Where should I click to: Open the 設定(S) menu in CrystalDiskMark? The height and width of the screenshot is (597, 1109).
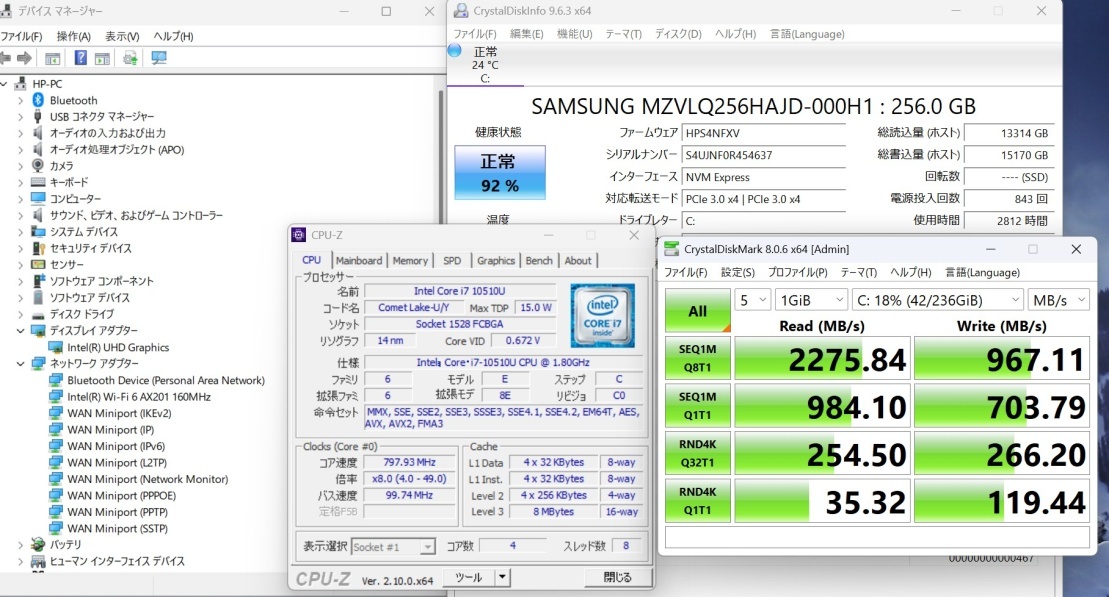click(x=738, y=272)
